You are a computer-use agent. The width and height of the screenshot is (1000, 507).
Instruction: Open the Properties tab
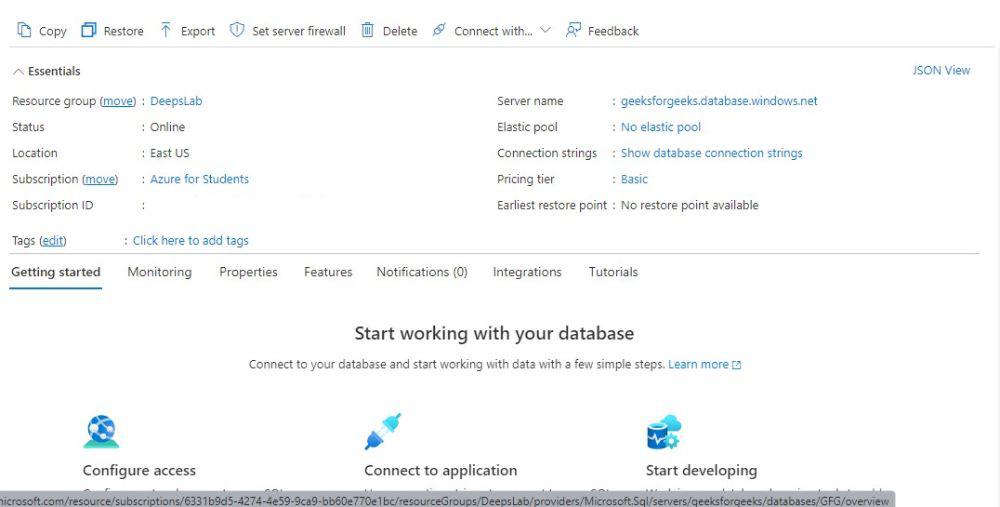(248, 272)
